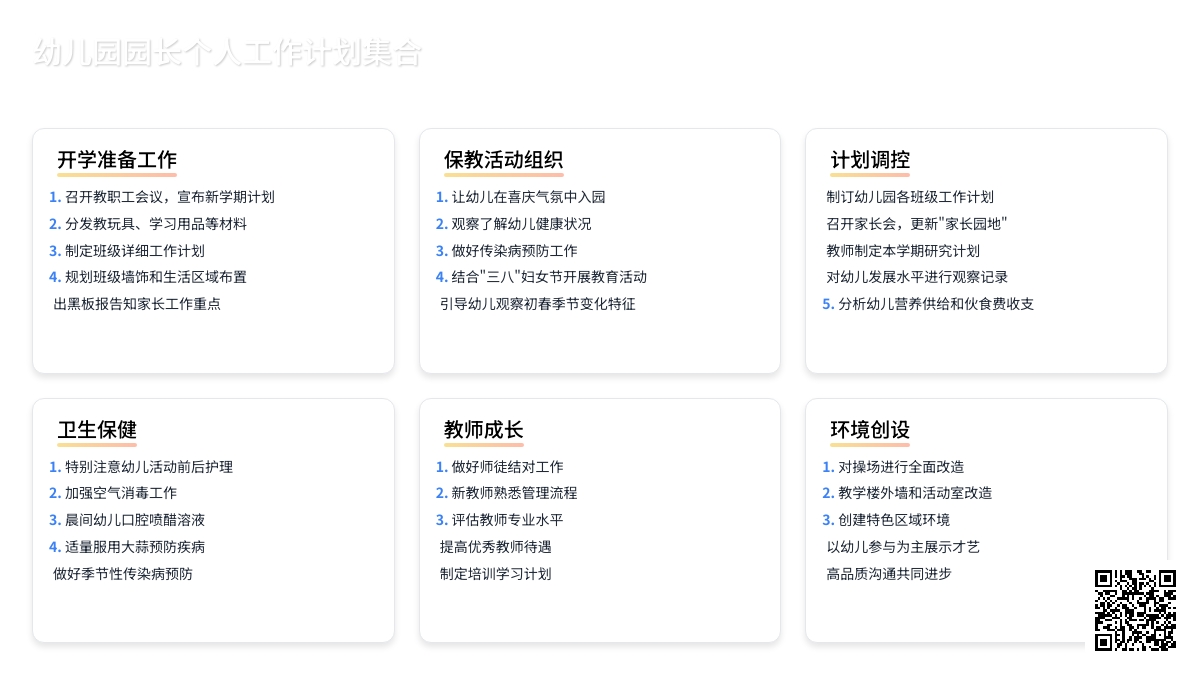Click text 高品质沟通共同进步
Viewport: 1200px width, 675px height.
[889, 574]
